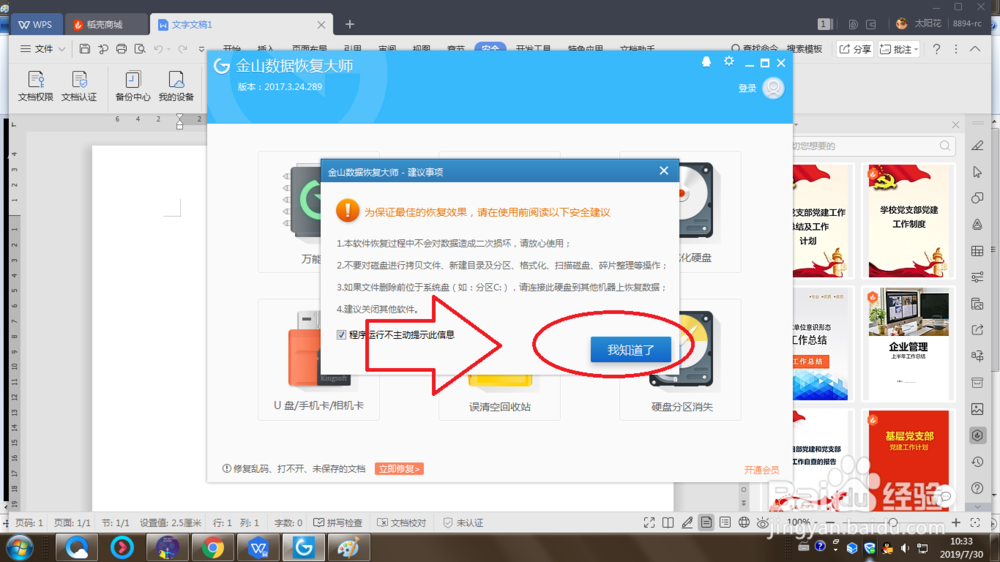Viewport: 1000px width, 562px height.
Task: Select 硬盘分区消失 recovery option
Action: 681,359
